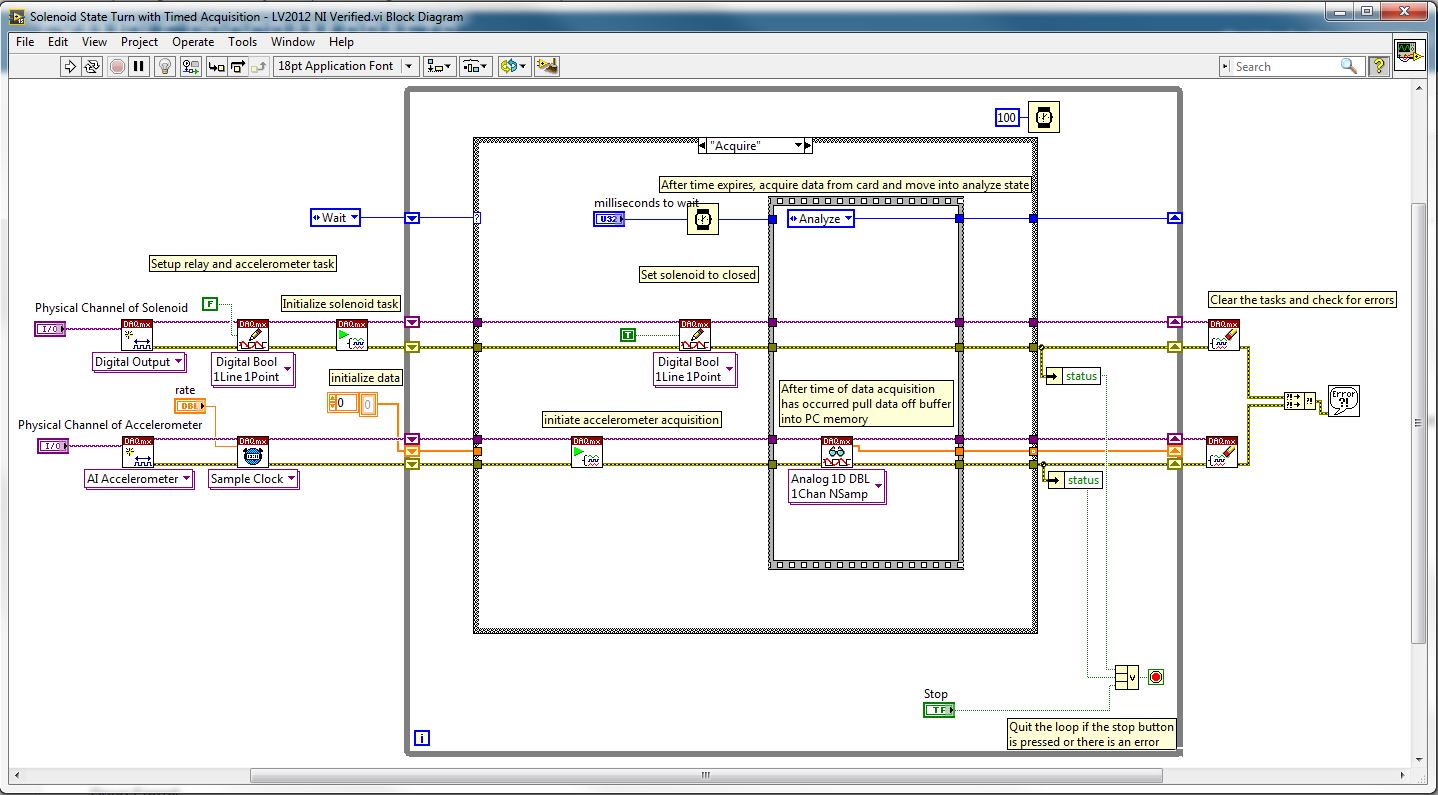Select the DAQmx Read node in Analyze sequence
Image resolution: width=1438 pixels, height=795 pixels.
(x=837, y=452)
